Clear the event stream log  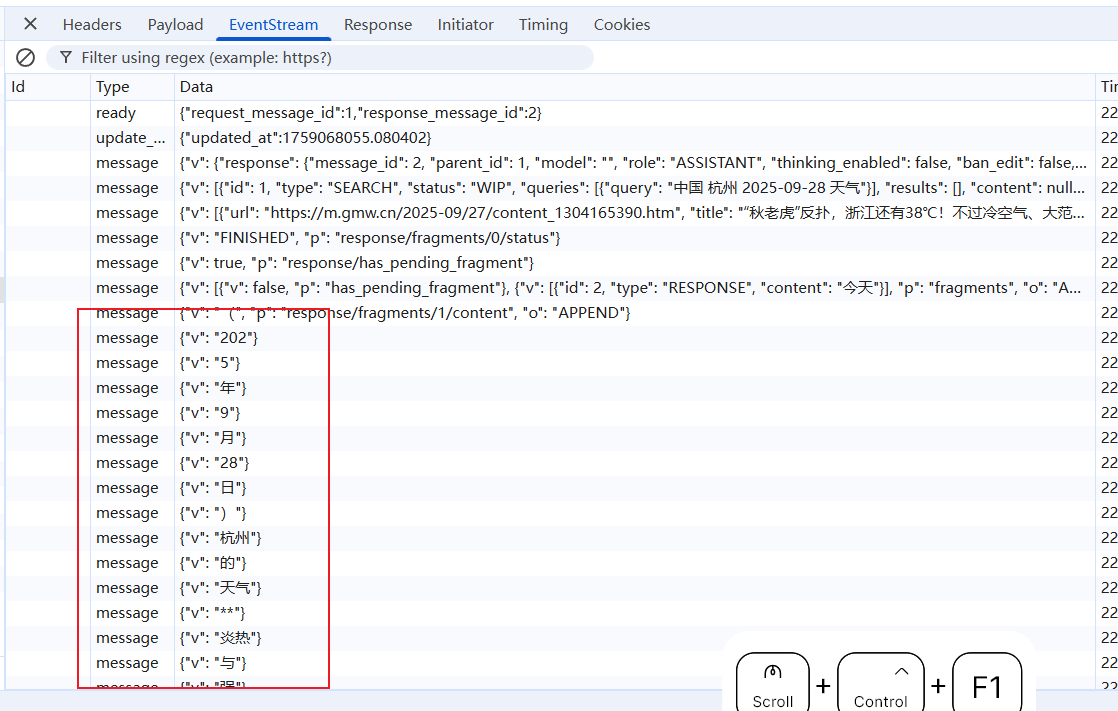25,58
